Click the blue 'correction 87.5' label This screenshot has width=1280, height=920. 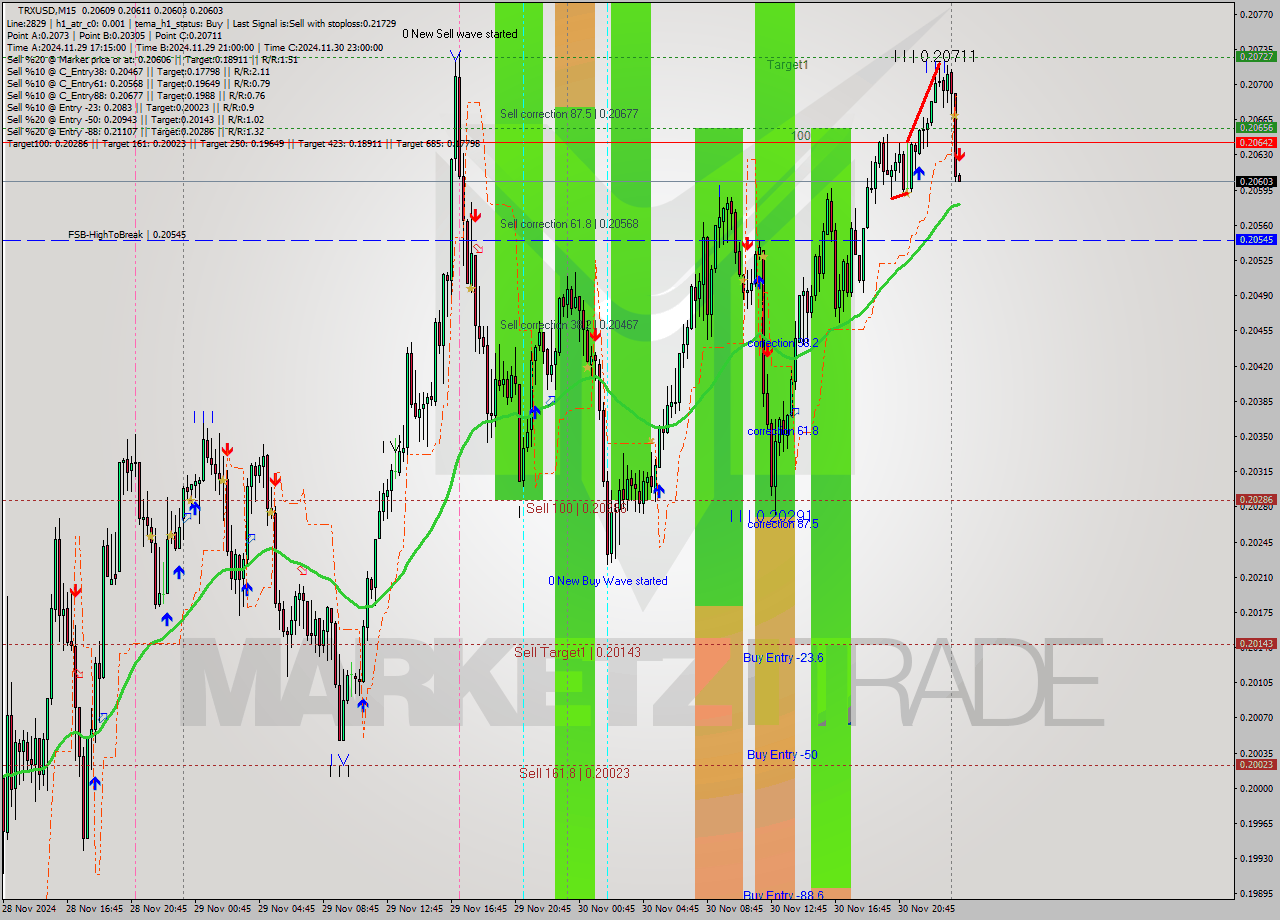click(x=783, y=524)
